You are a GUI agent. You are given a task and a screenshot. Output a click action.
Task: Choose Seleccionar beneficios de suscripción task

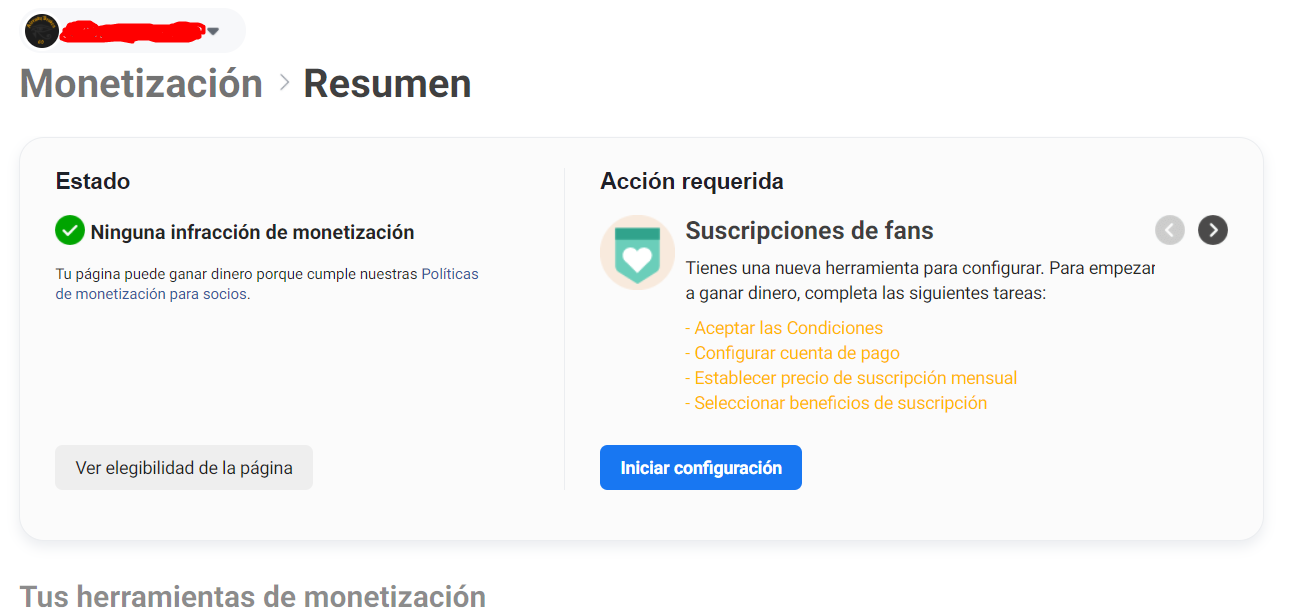(836, 403)
